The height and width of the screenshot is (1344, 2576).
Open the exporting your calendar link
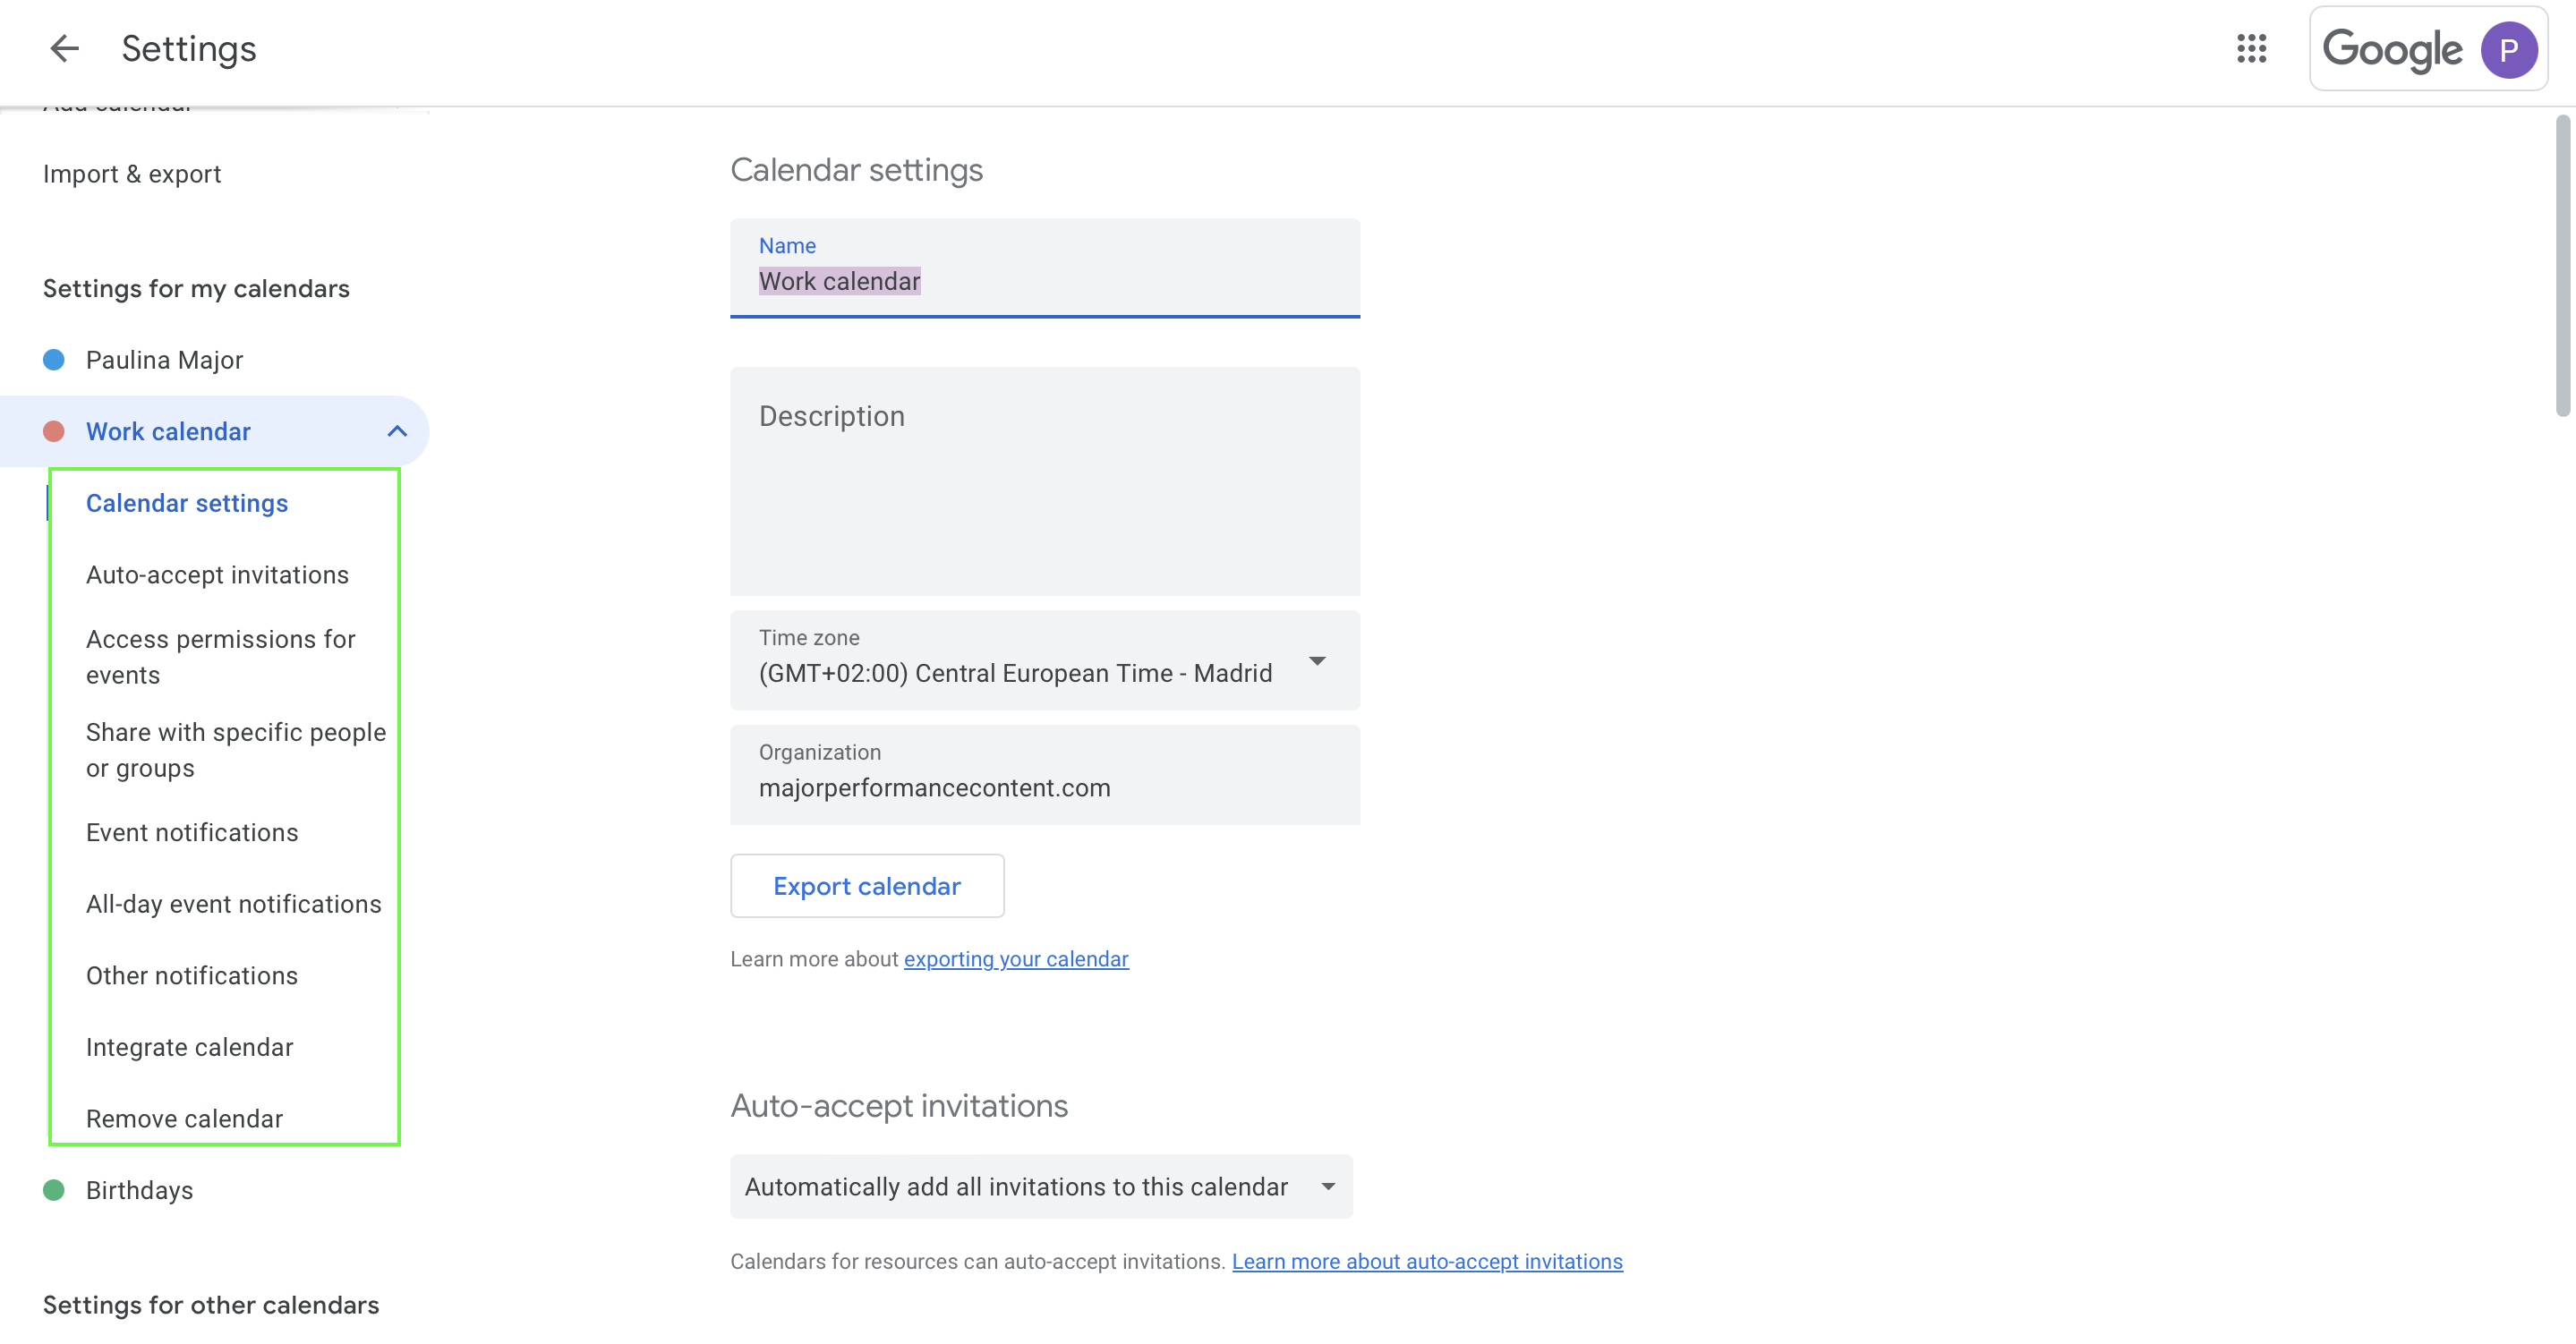click(x=1016, y=958)
